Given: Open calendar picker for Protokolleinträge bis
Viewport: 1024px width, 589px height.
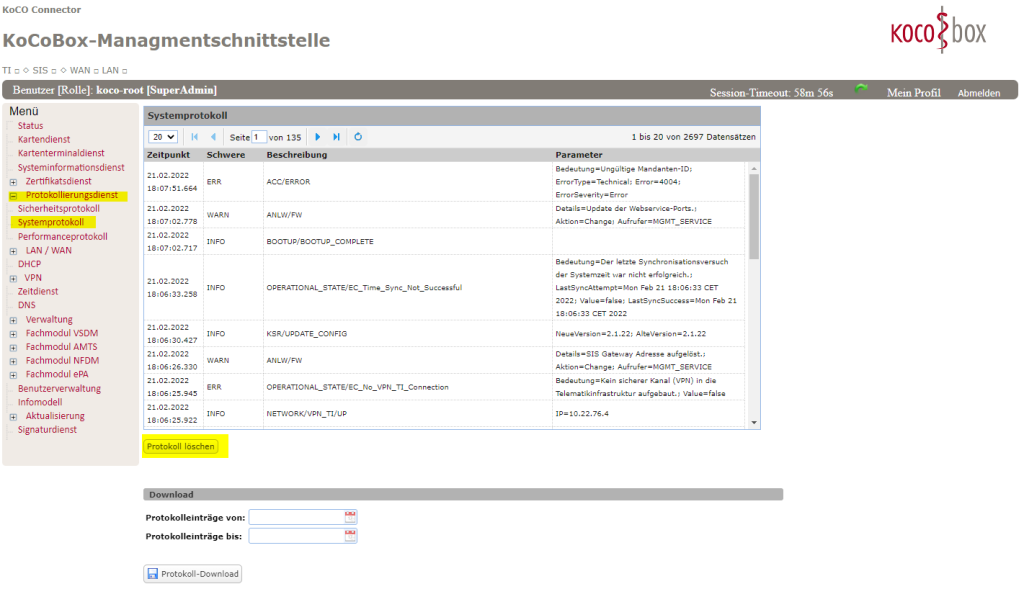Looking at the screenshot, I should (350, 536).
